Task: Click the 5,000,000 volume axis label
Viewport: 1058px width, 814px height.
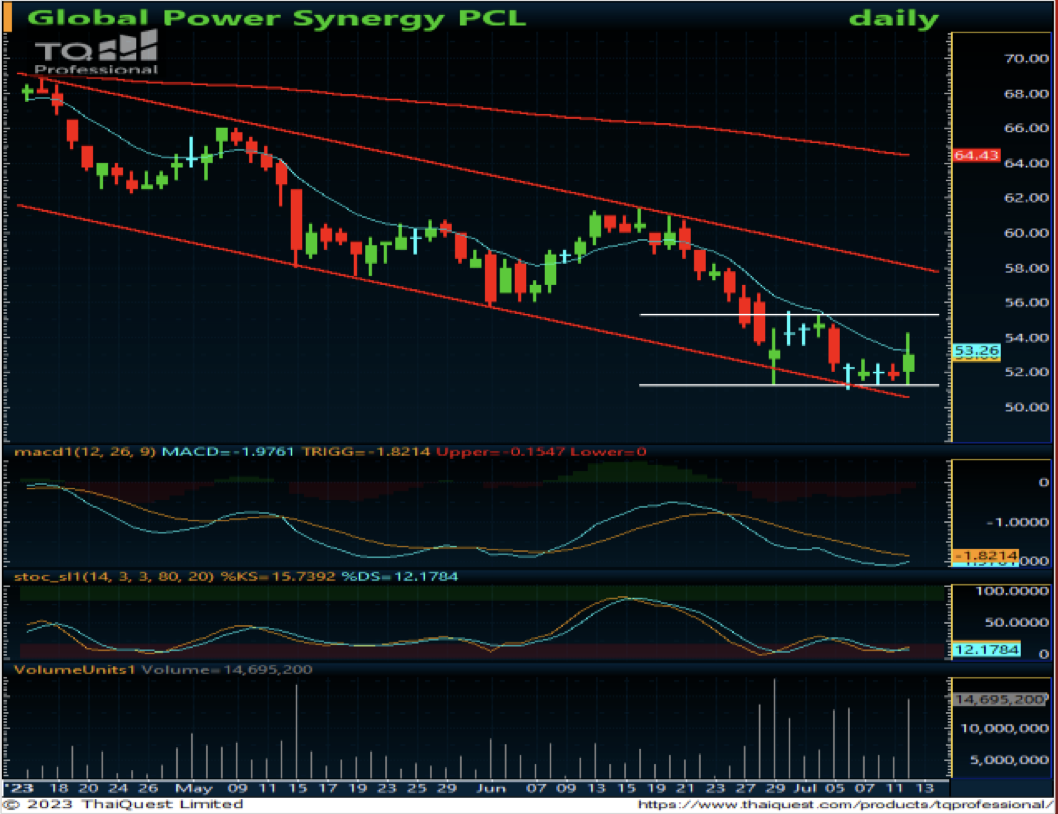Action: pyautogui.click(x=1009, y=760)
